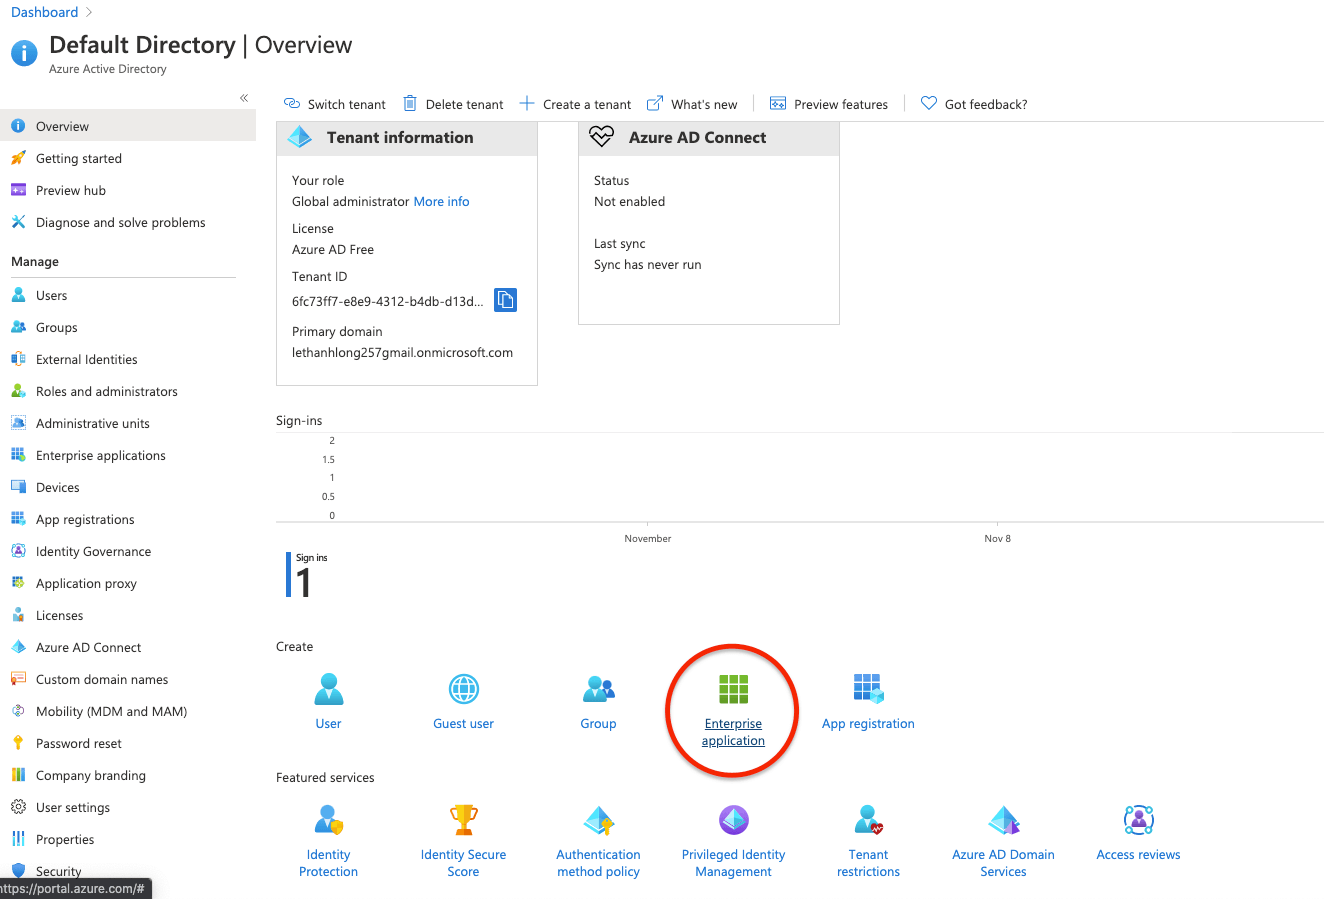1324x899 pixels.
Task: Click the Azure AD Domain Services icon
Action: click(1004, 820)
